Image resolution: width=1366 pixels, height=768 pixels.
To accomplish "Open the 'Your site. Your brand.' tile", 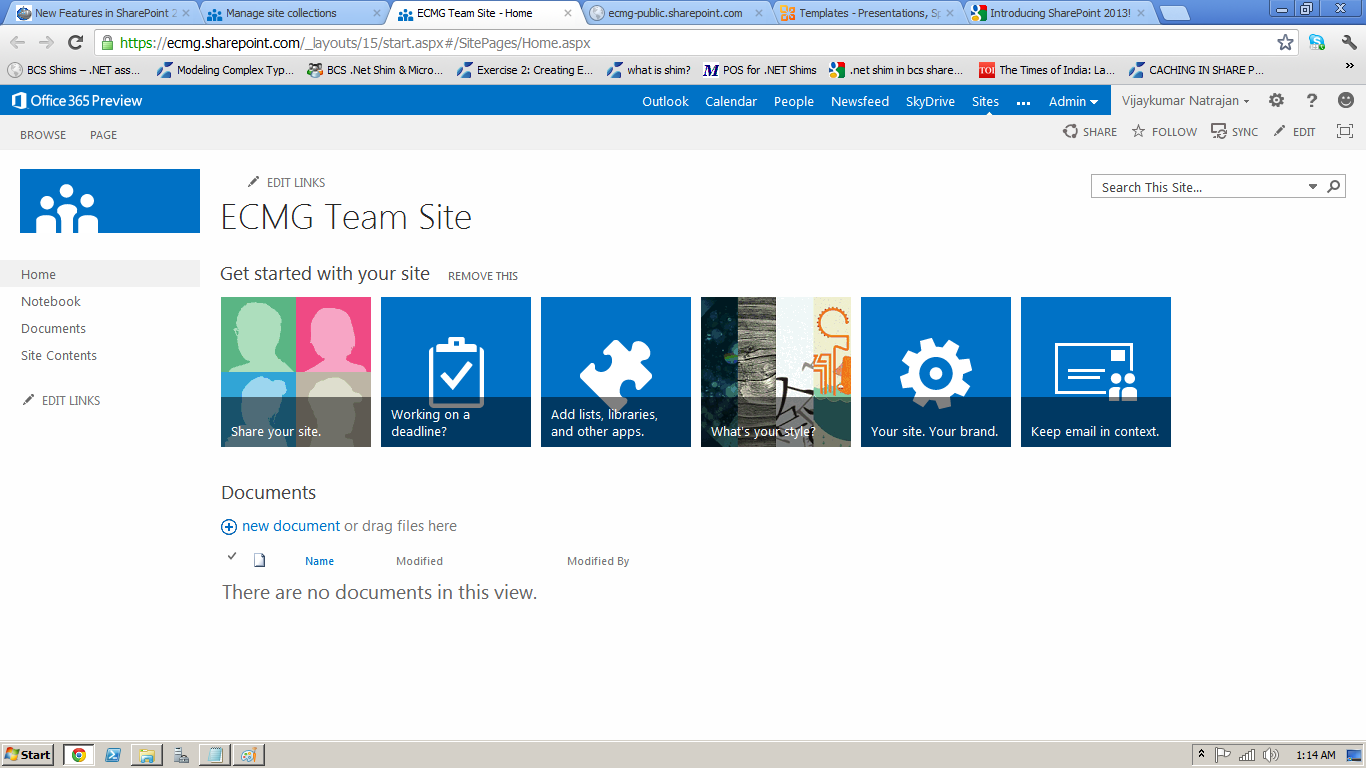I will [x=936, y=372].
